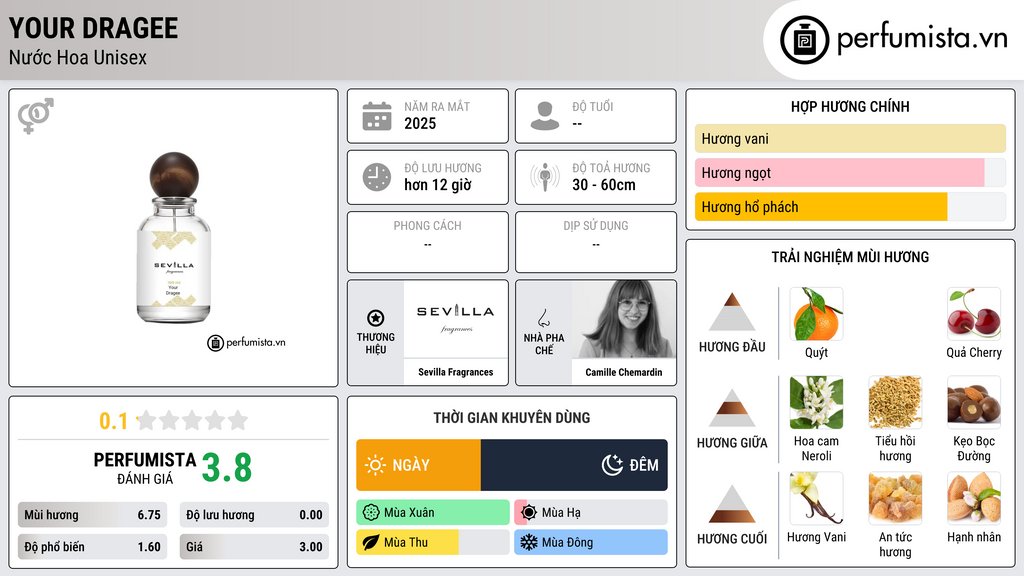Image resolution: width=1024 pixels, height=576 pixels.
Task: Click the Hương vani accord bar
Action: (850, 138)
